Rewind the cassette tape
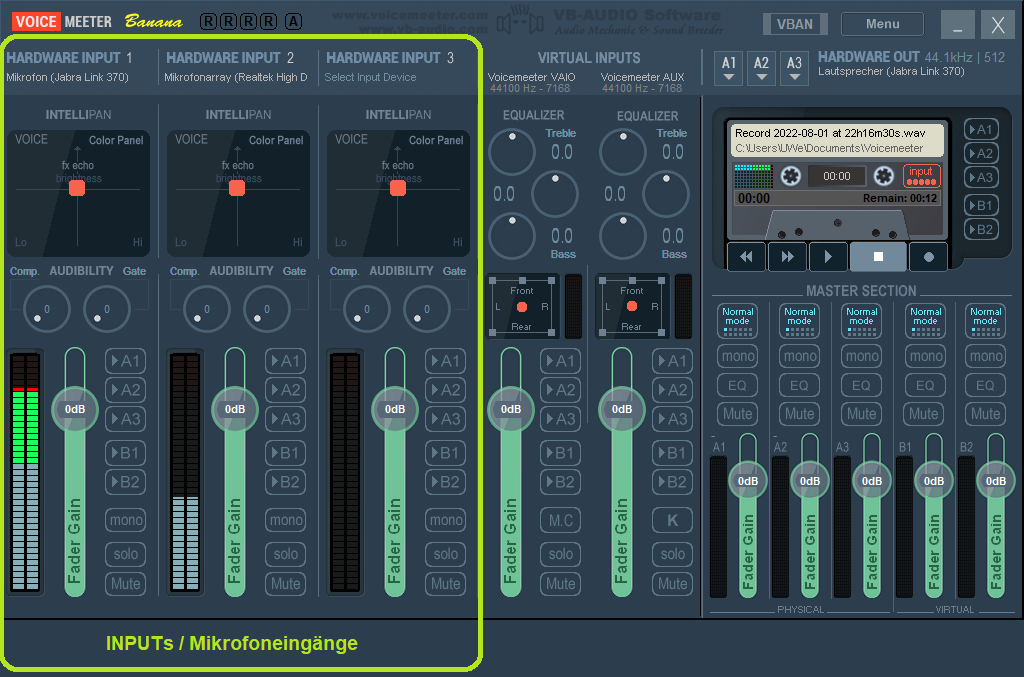The image size is (1024, 677). pyautogui.click(x=746, y=256)
